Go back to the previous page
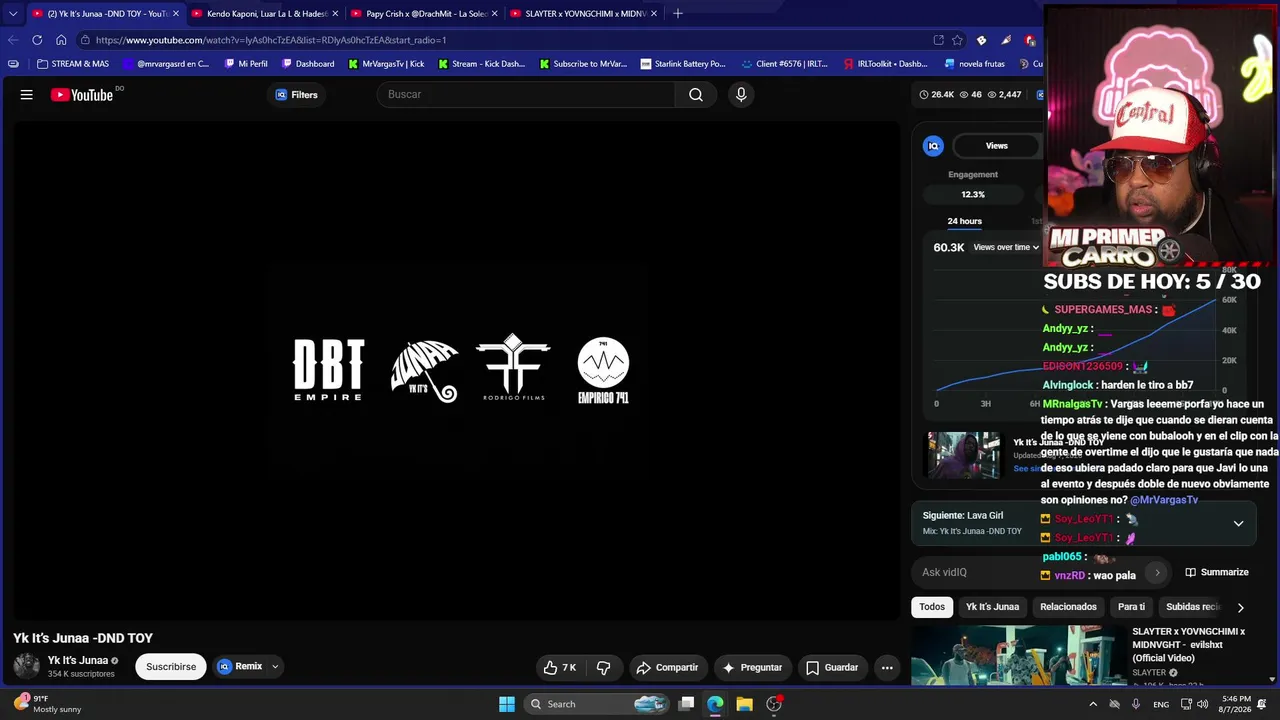 [13, 40]
